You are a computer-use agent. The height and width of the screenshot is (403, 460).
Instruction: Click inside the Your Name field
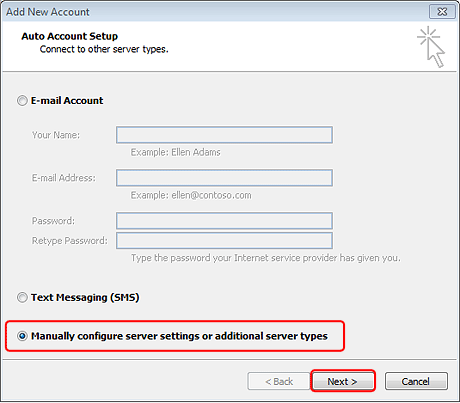click(x=224, y=135)
